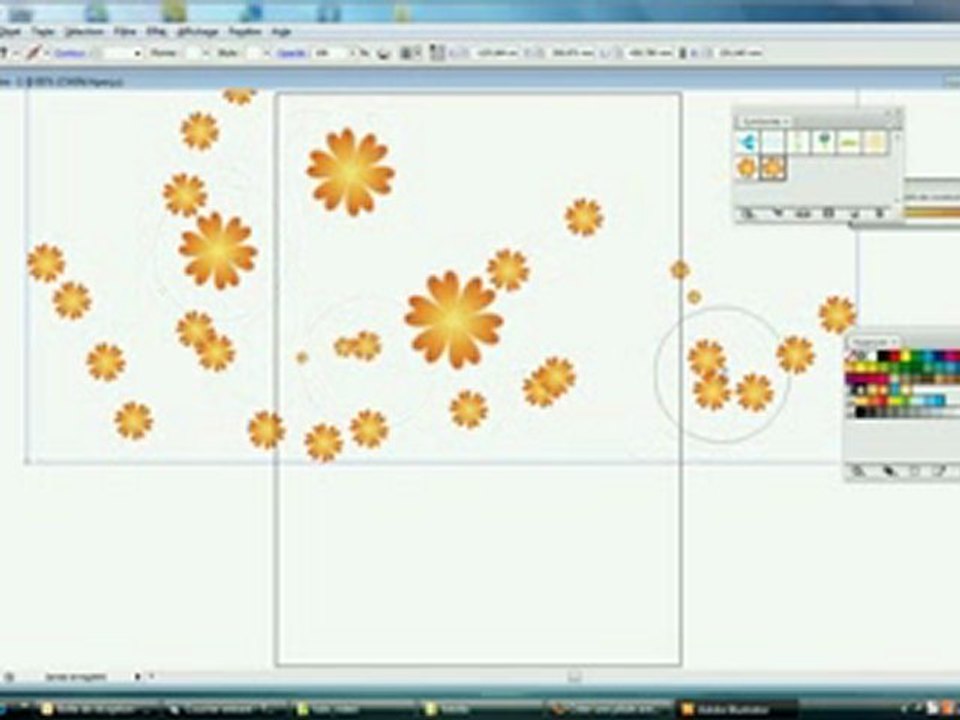The height and width of the screenshot is (720, 960).
Task: Click the delete symbol trash icon
Action: (881, 213)
